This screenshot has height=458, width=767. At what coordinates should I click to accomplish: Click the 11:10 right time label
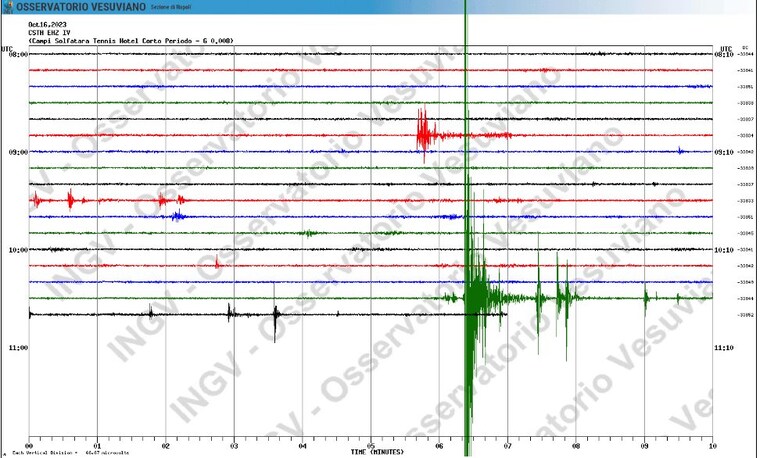(724, 348)
